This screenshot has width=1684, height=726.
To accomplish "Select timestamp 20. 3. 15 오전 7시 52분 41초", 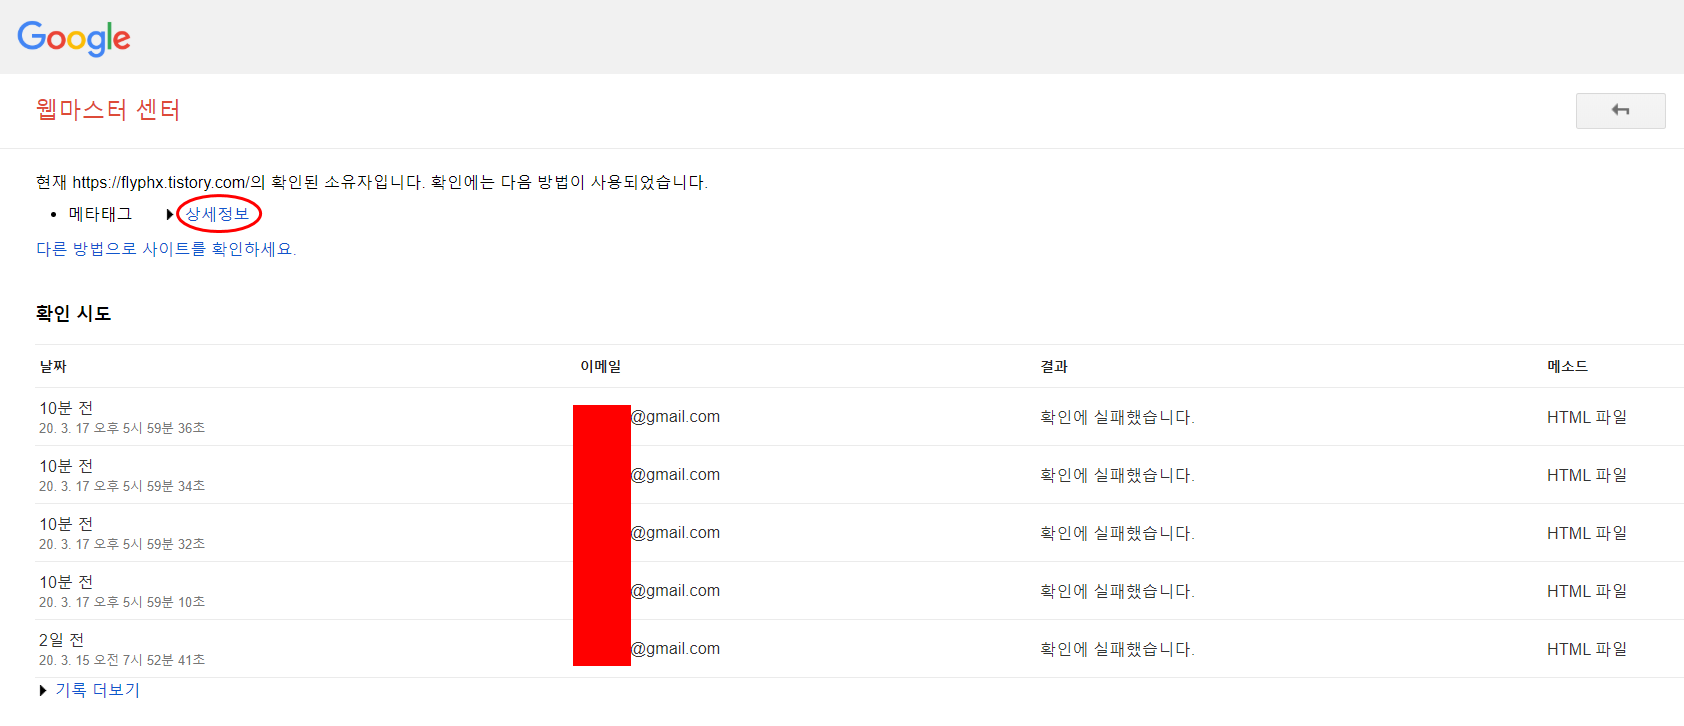I will [122, 660].
